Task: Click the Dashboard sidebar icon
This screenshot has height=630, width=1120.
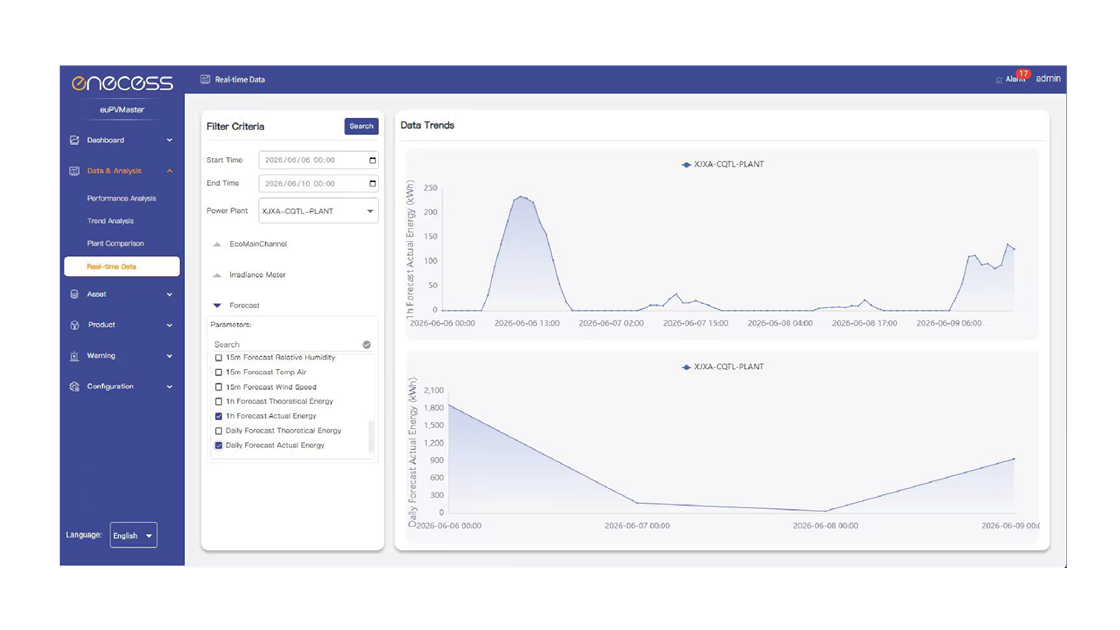Action: point(74,140)
